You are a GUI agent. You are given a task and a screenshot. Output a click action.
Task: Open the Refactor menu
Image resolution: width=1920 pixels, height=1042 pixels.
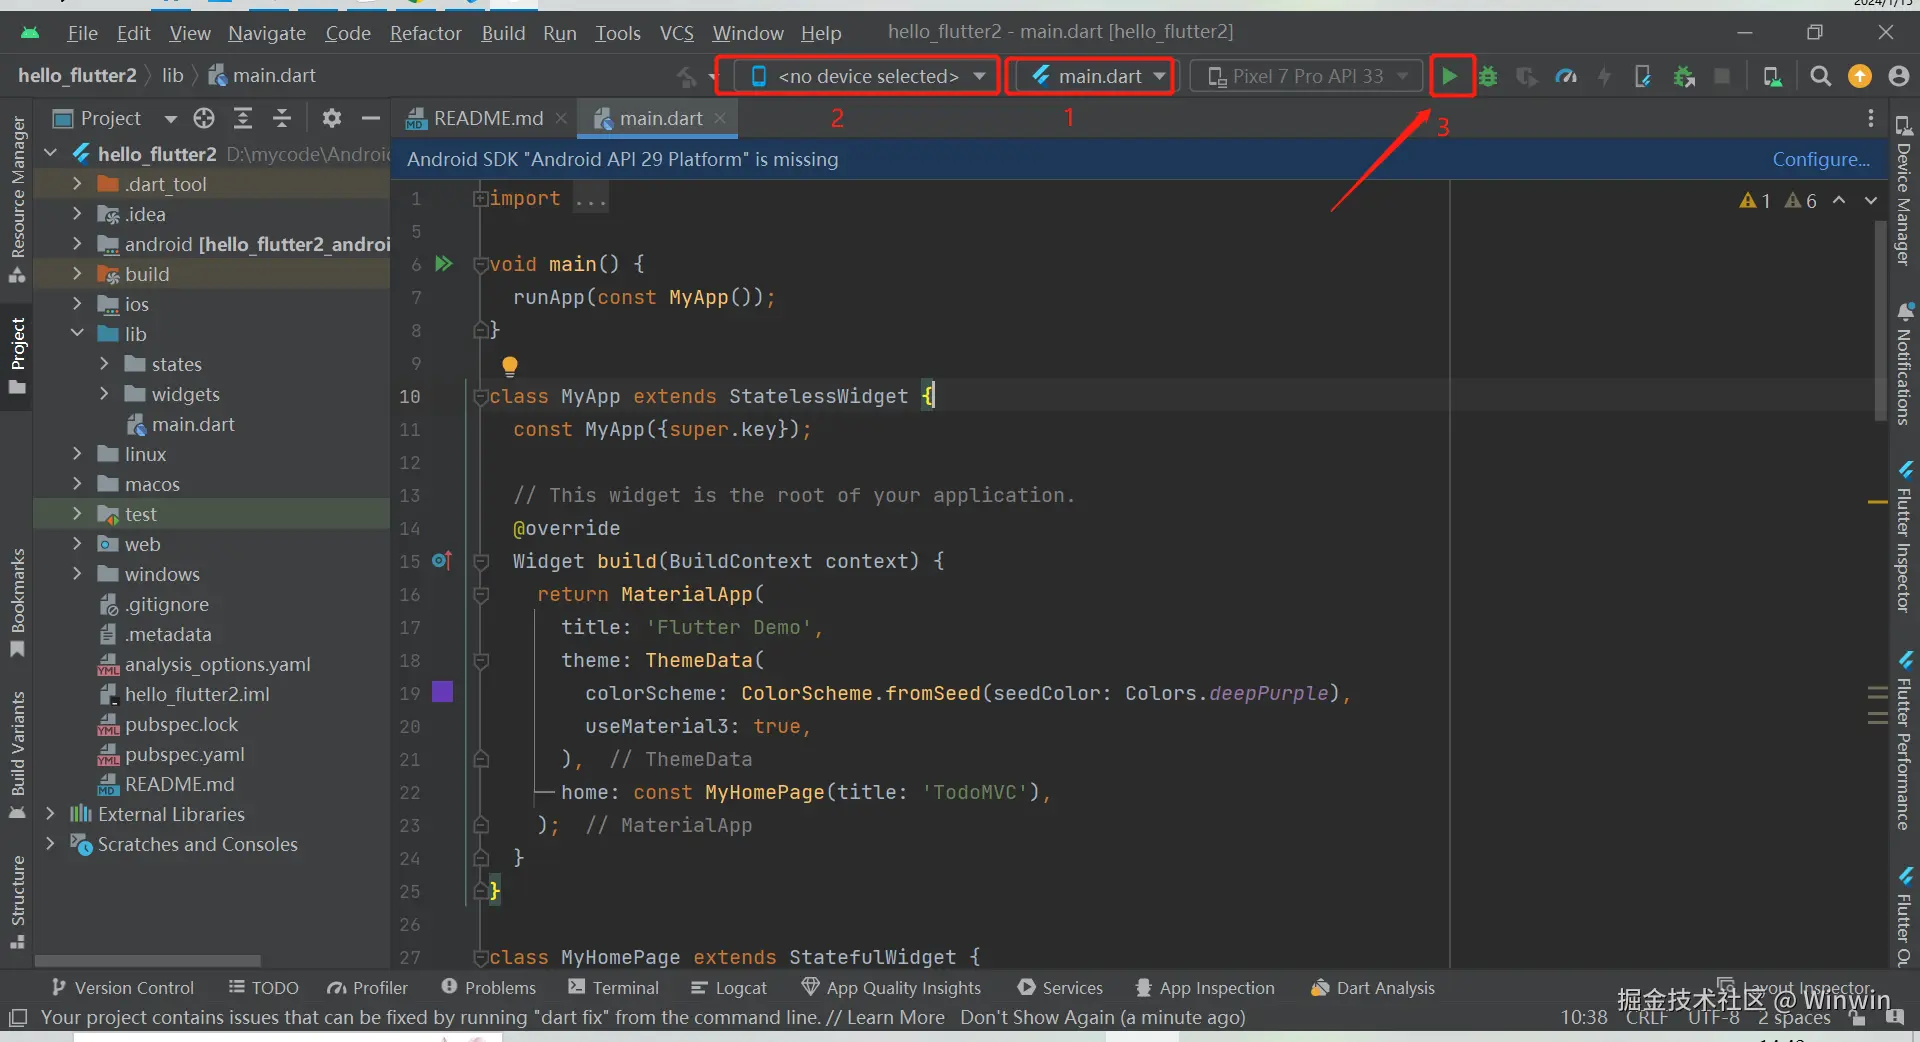tap(425, 33)
